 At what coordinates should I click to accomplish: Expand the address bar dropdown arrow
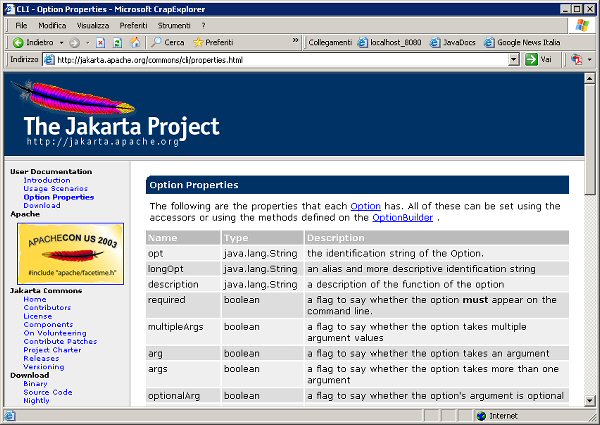pyautogui.click(x=514, y=60)
